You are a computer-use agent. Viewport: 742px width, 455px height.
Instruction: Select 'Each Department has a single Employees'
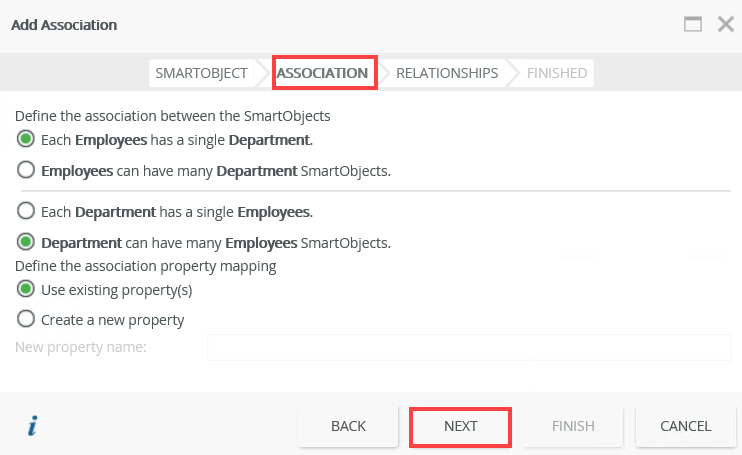click(x=26, y=212)
